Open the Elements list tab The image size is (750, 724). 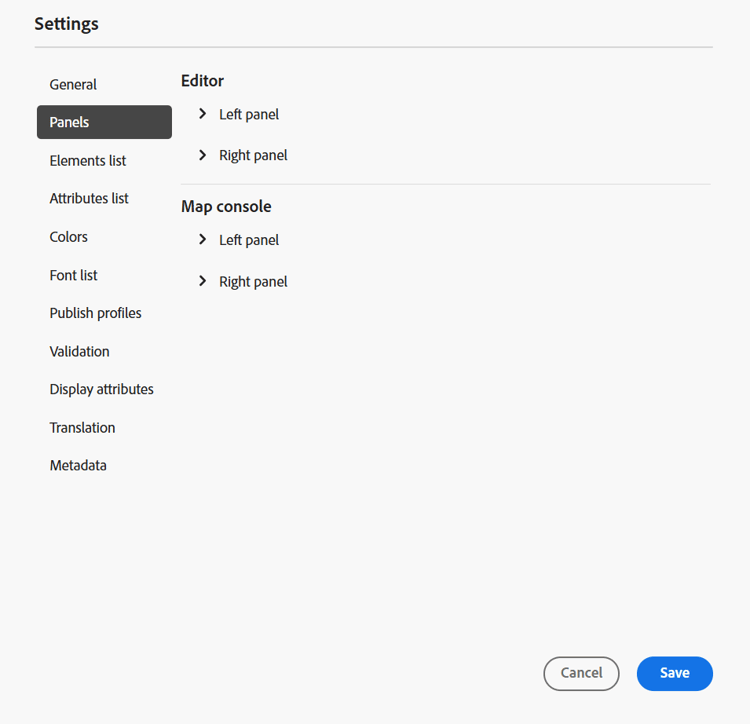[x=88, y=161]
